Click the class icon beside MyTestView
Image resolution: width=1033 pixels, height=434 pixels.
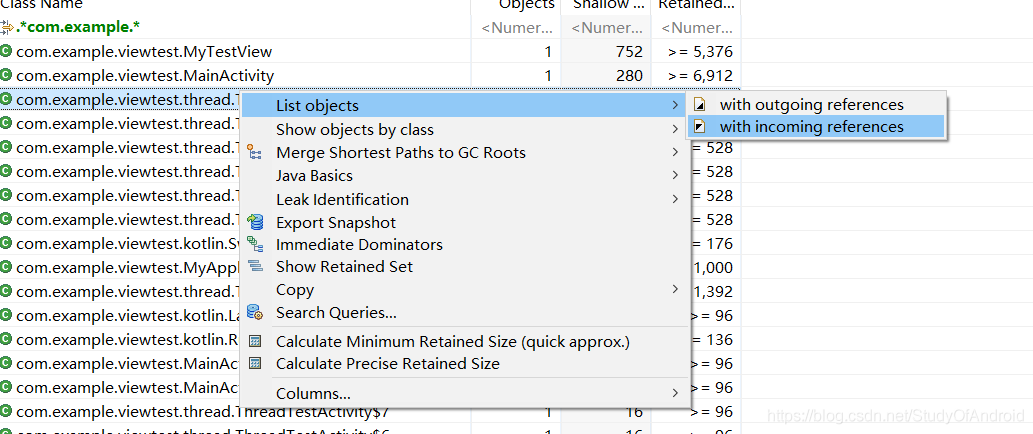click(x=7, y=51)
